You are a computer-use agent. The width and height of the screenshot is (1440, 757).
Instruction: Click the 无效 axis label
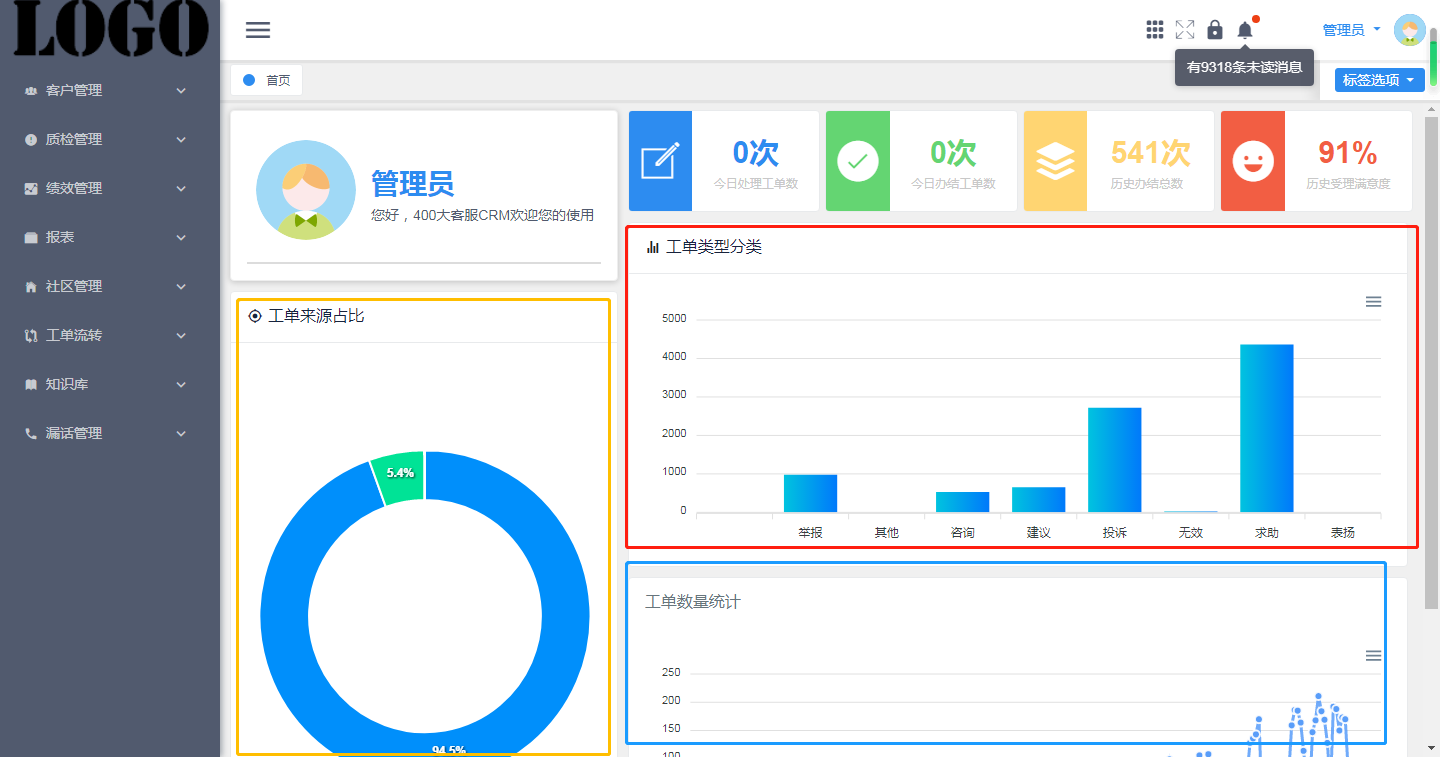pyautogui.click(x=1191, y=533)
